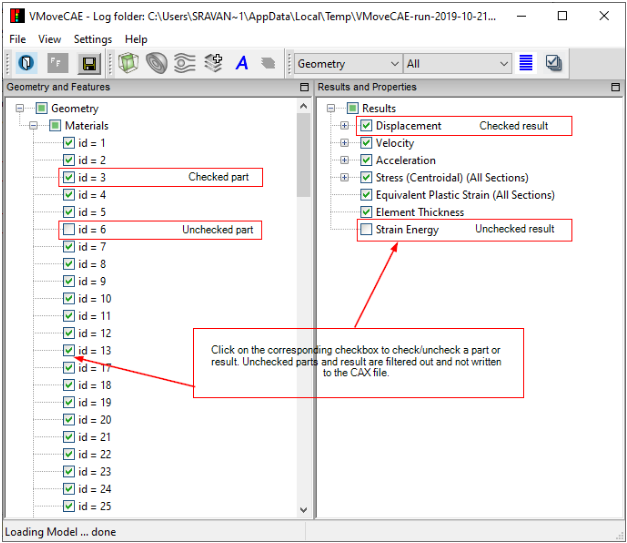Viewport: 627px width, 543px height.
Task: Uncheck the Element Thickness checkbox
Action: click(x=366, y=212)
